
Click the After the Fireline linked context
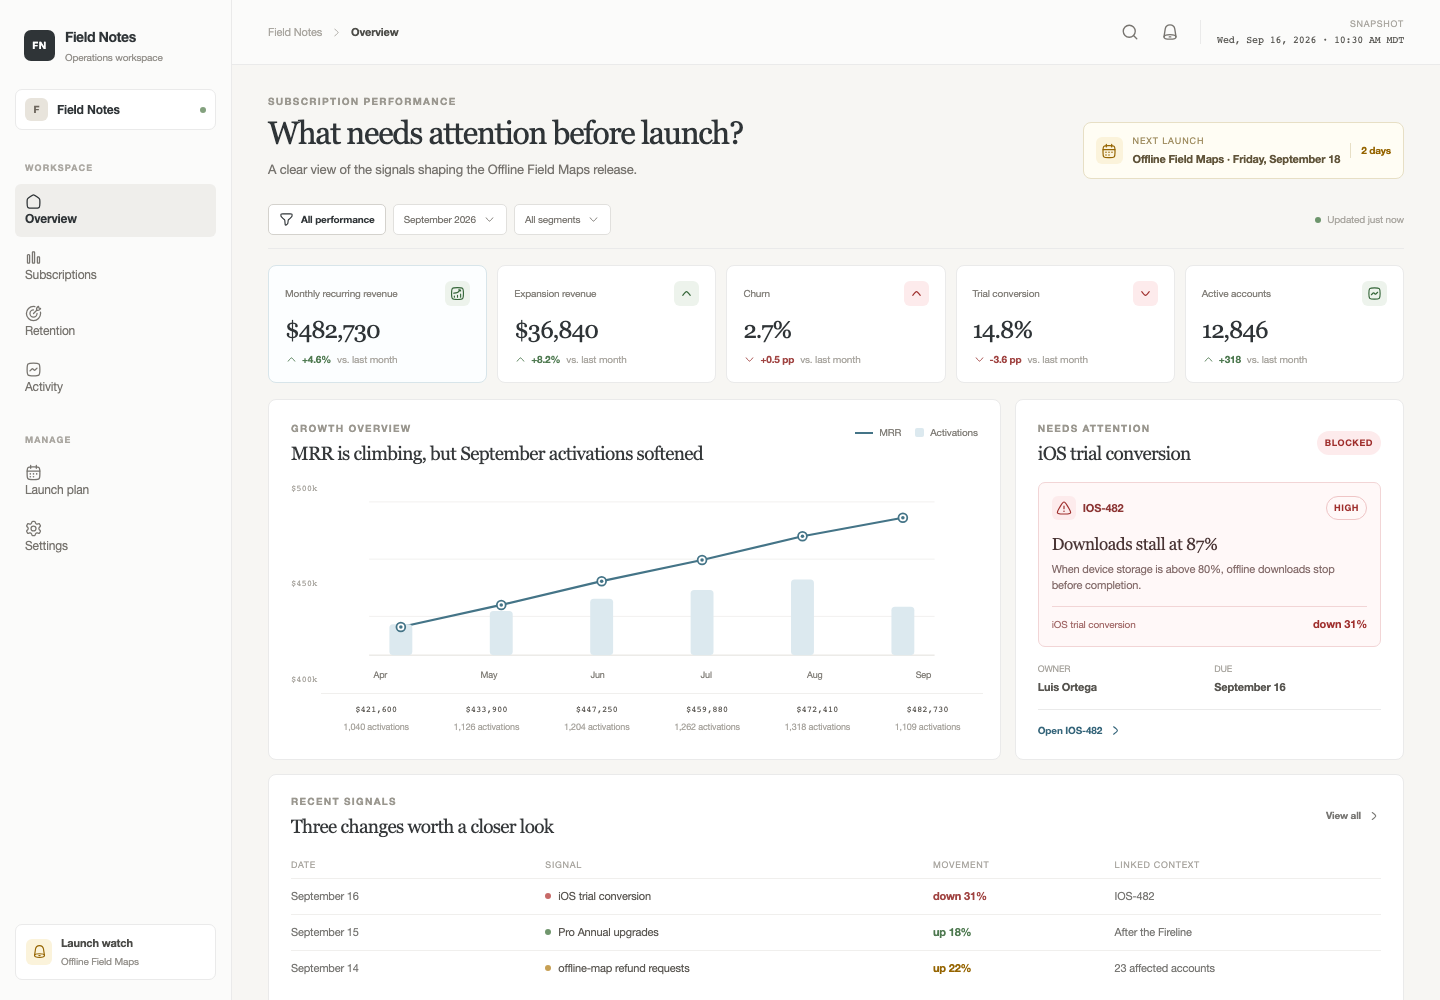(1153, 932)
